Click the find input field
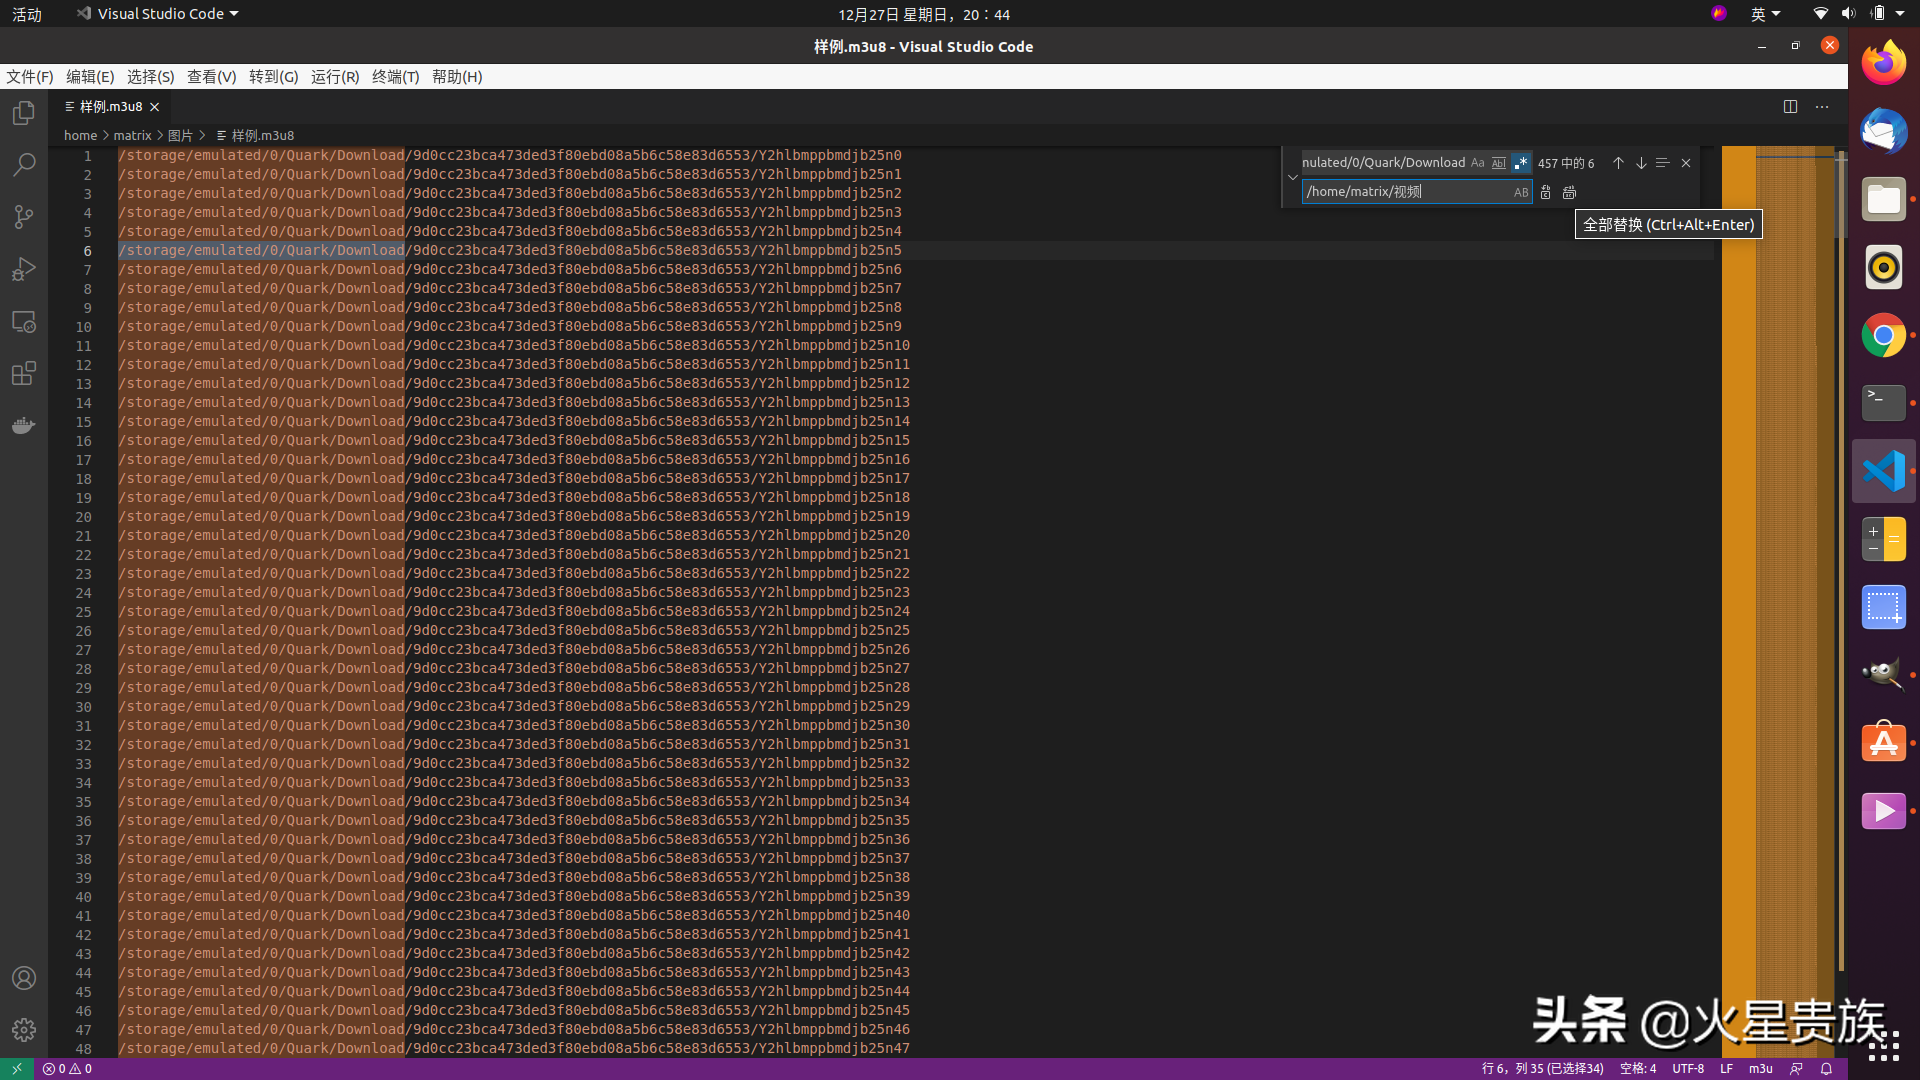This screenshot has width=1920, height=1080. tap(1384, 163)
